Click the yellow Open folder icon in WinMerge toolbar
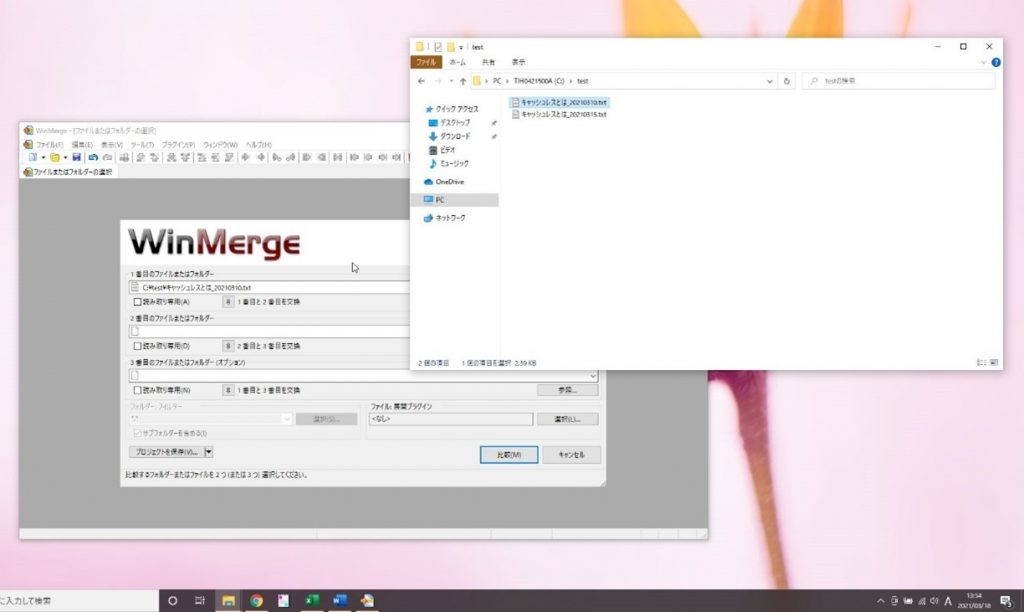This screenshot has height=612, width=1024. tap(55, 157)
